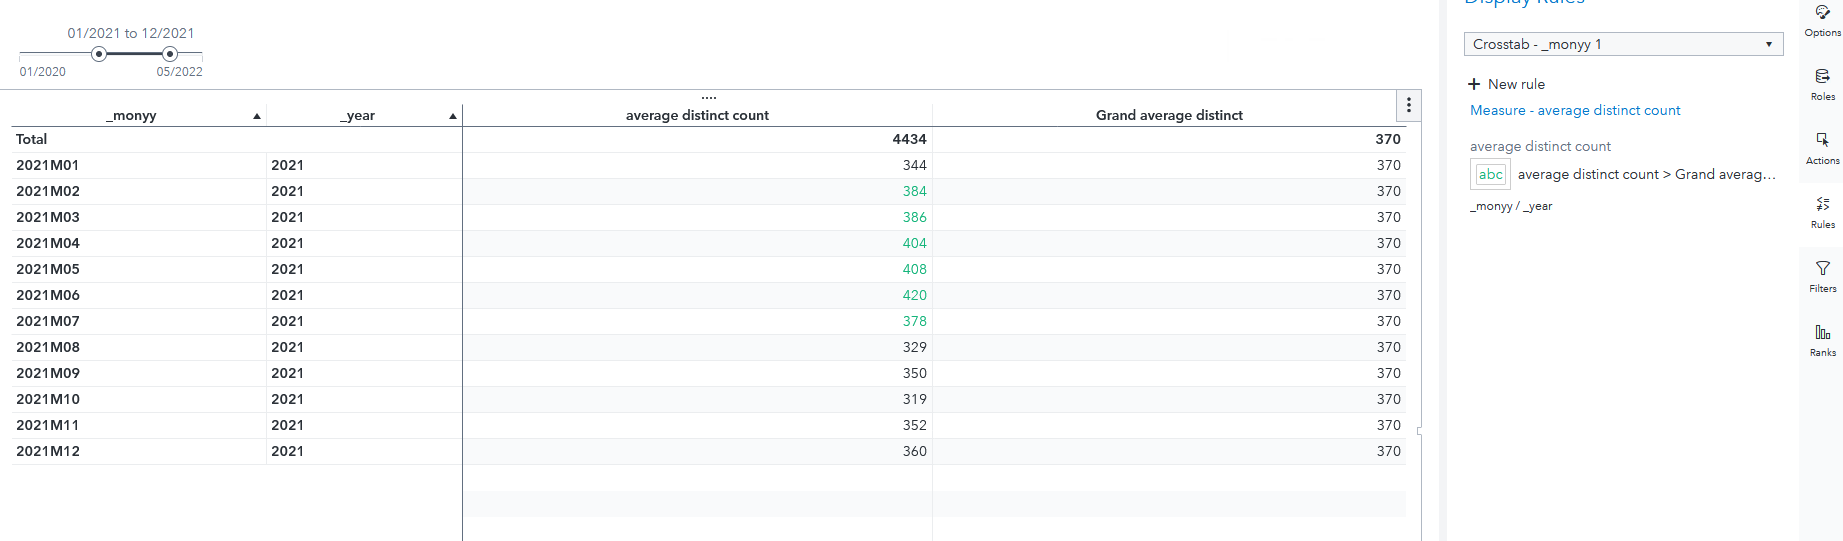Click the right handle of date range slider
Viewport: 1843px width, 541px height.
(x=170, y=54)
